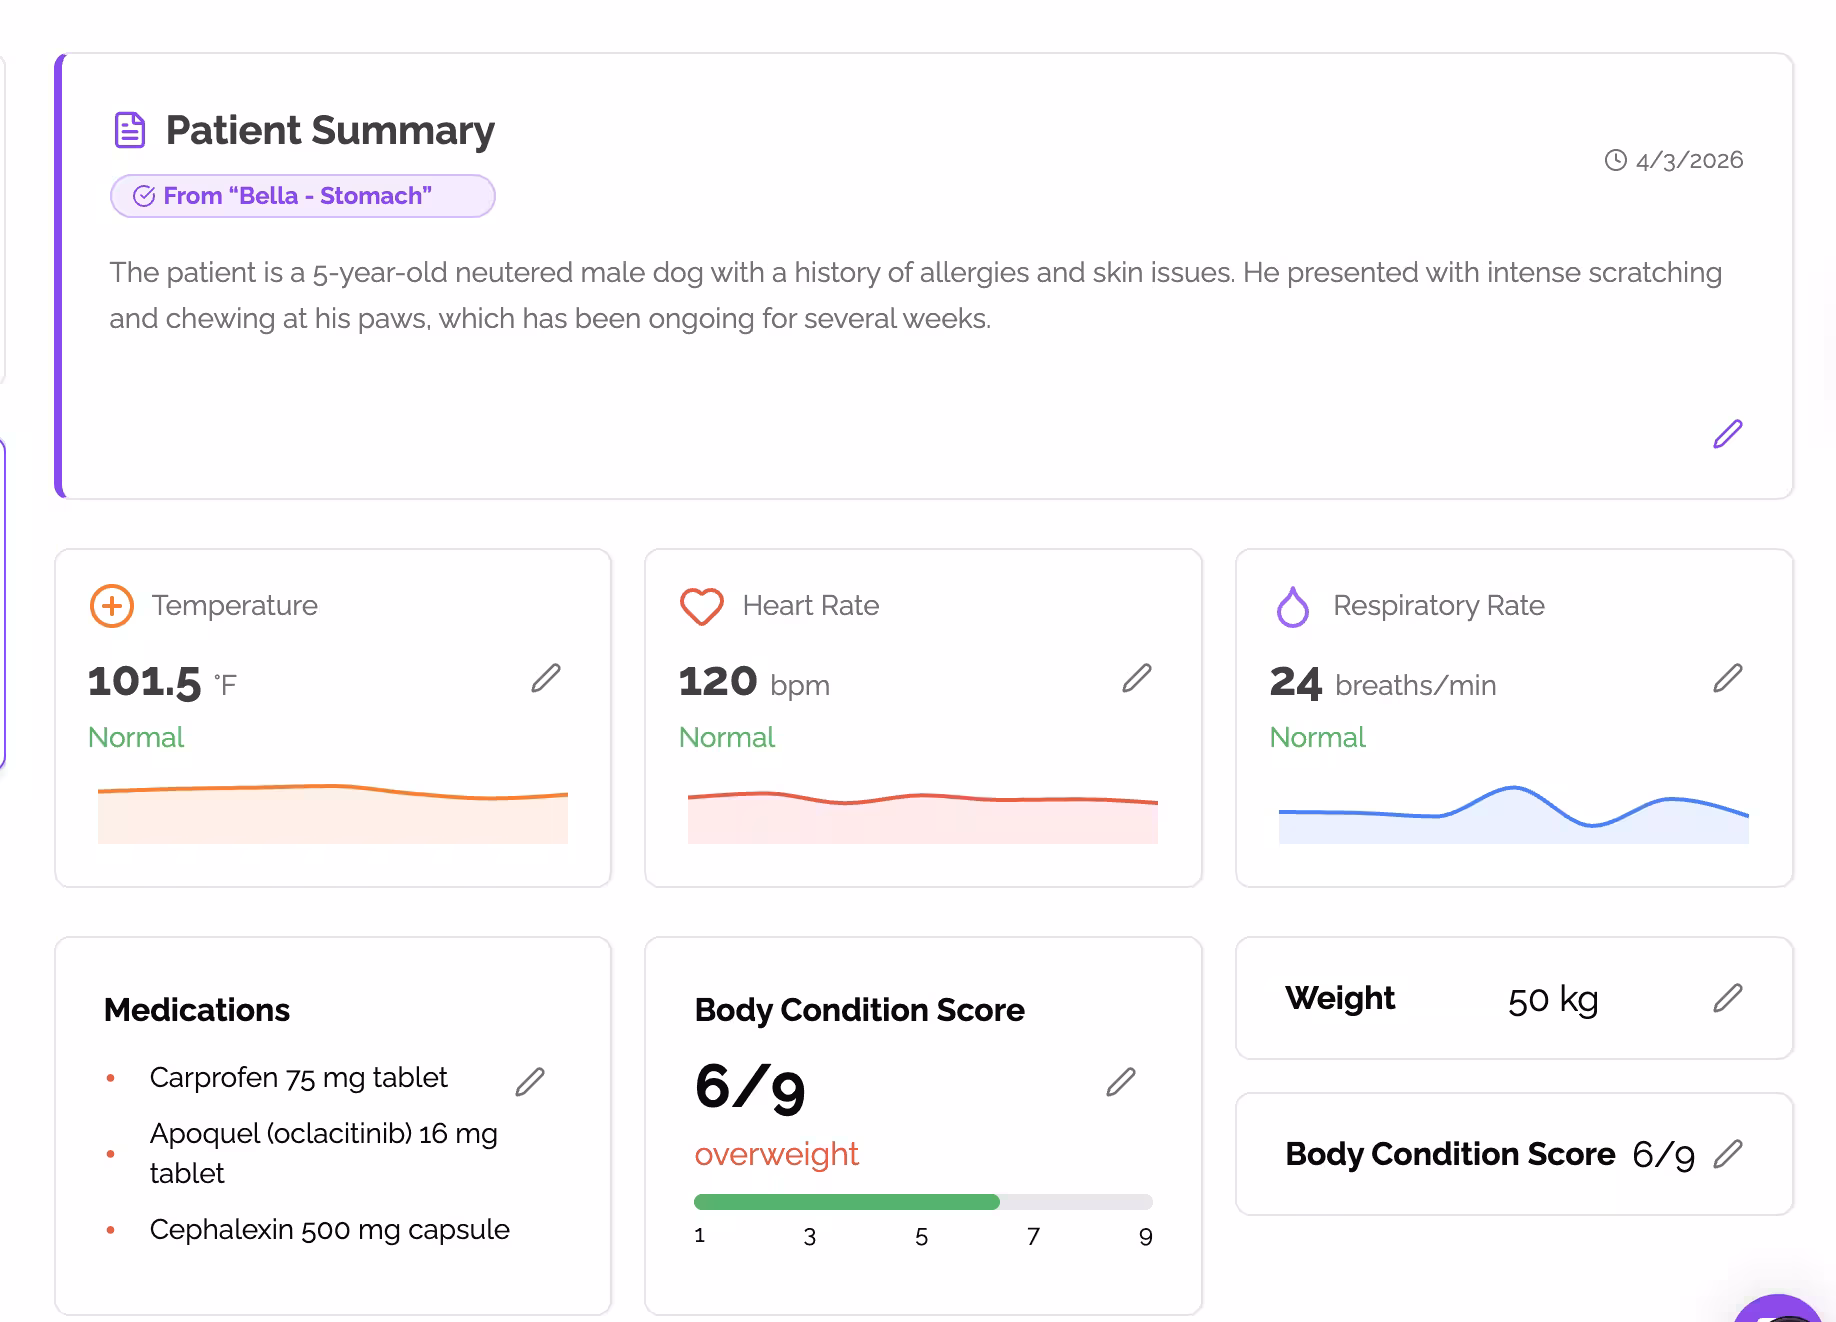Edit the Medications list
This screenshot has width=1836, height=1322.
(x=532, y=1081)
